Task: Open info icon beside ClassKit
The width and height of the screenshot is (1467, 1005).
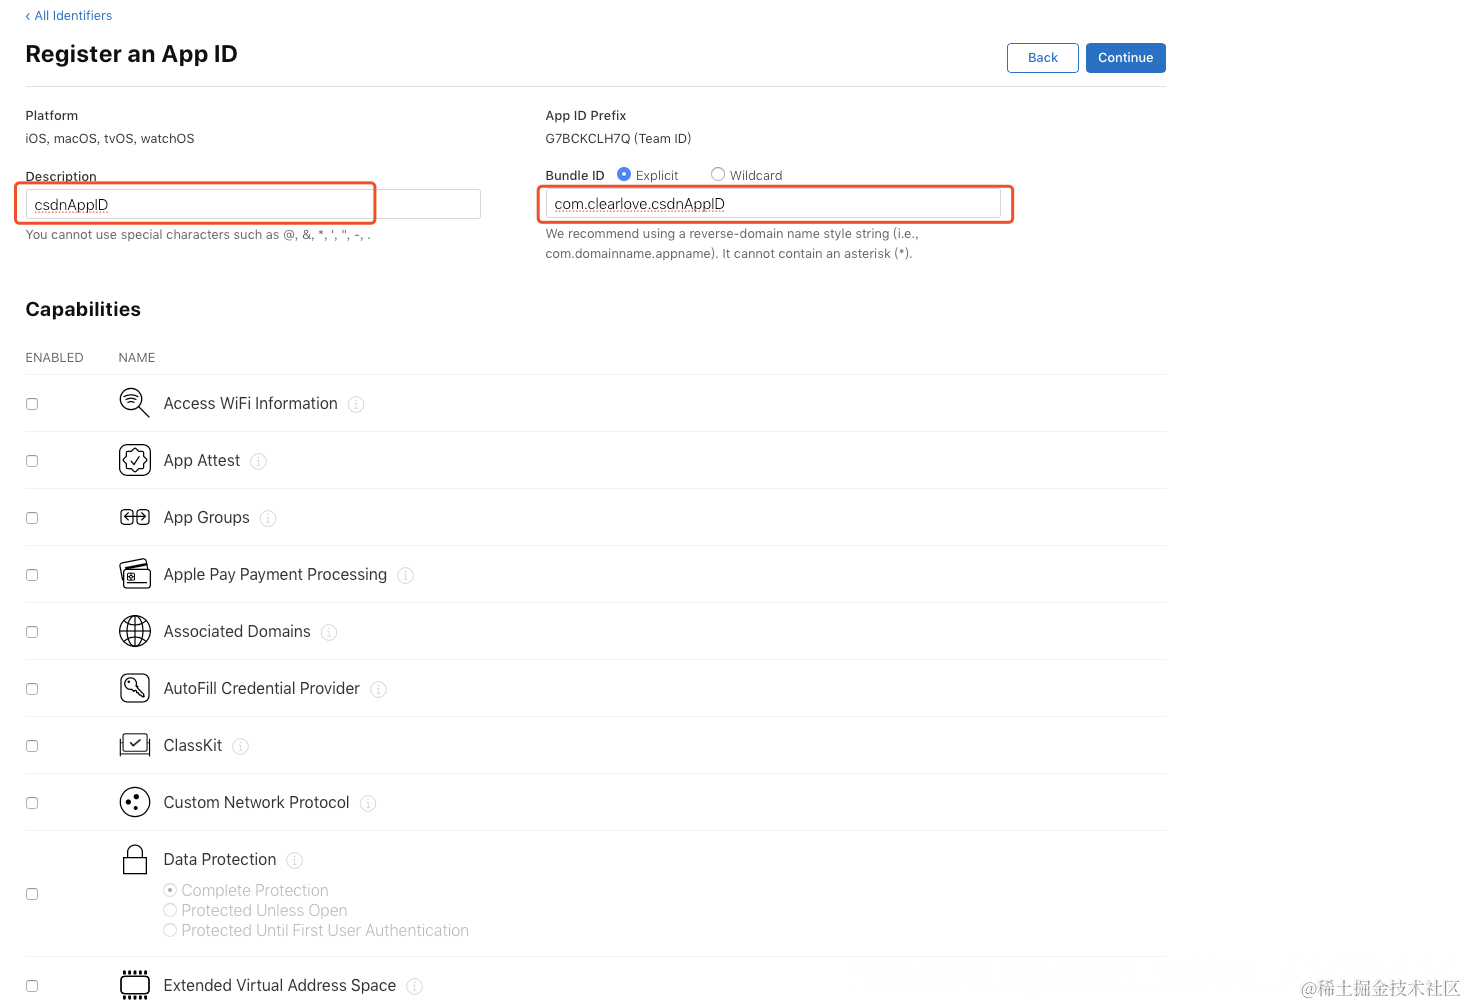Action: click(x=240, y=746)
